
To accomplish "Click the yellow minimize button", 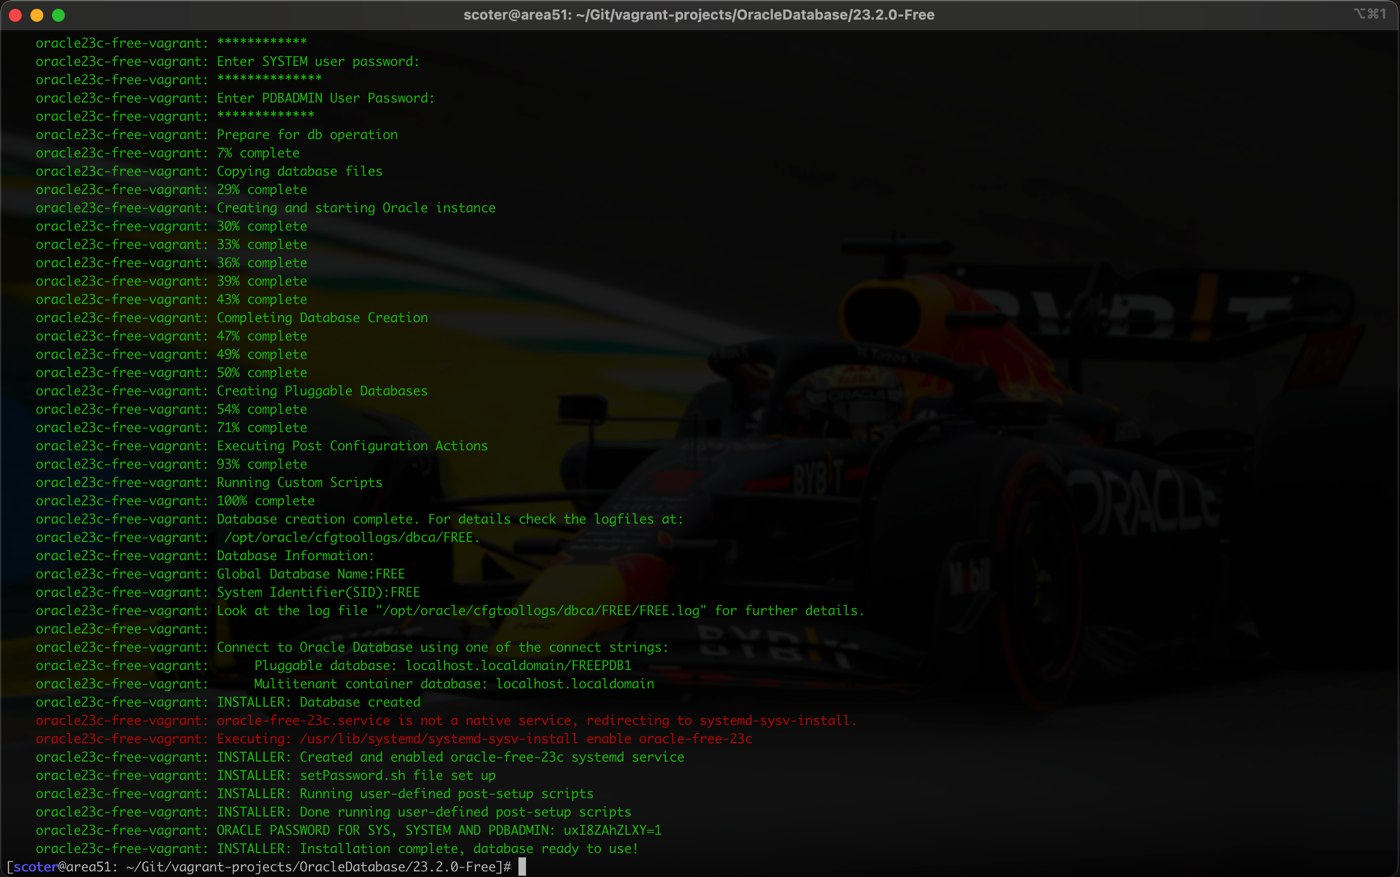I will 37,14.
